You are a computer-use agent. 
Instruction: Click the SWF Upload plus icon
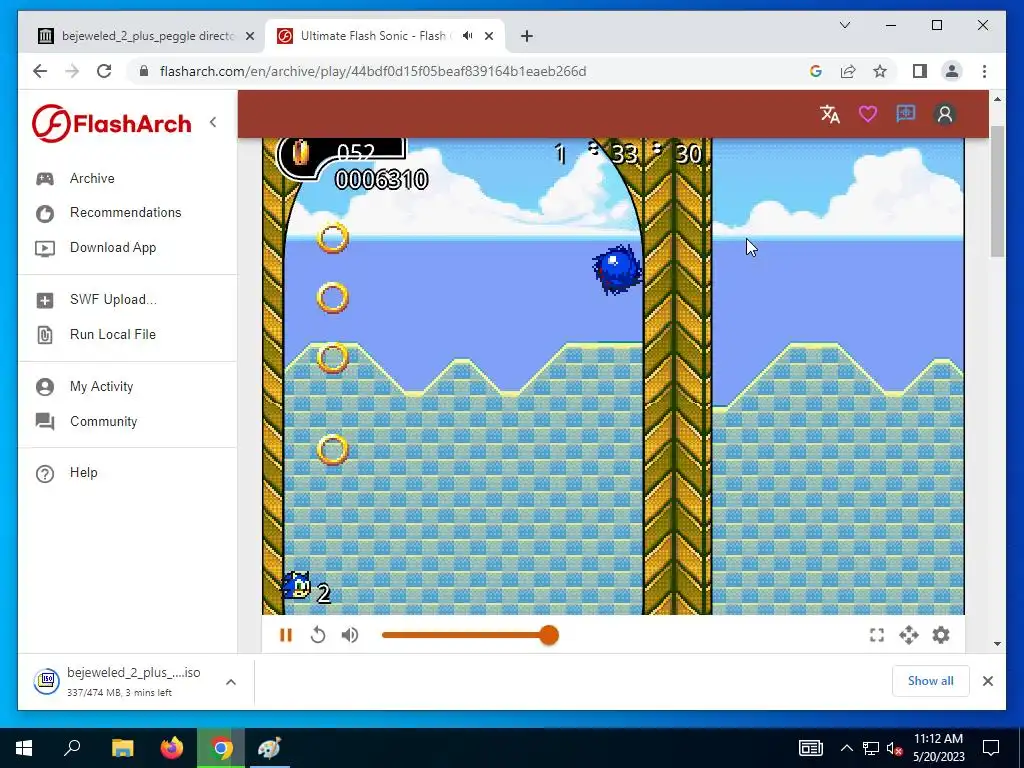45,300
